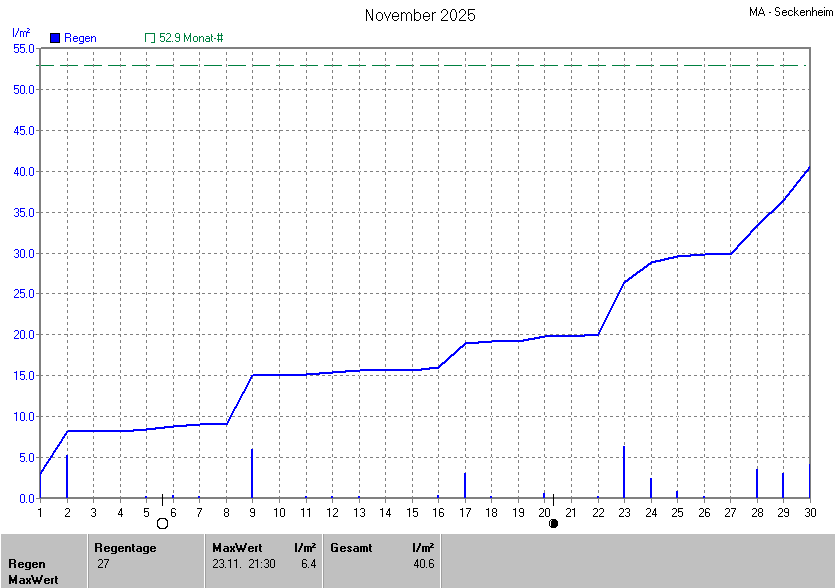The image size is (835, 588).
Task: Click the rain bar at day 9
Action: (252, 474)
